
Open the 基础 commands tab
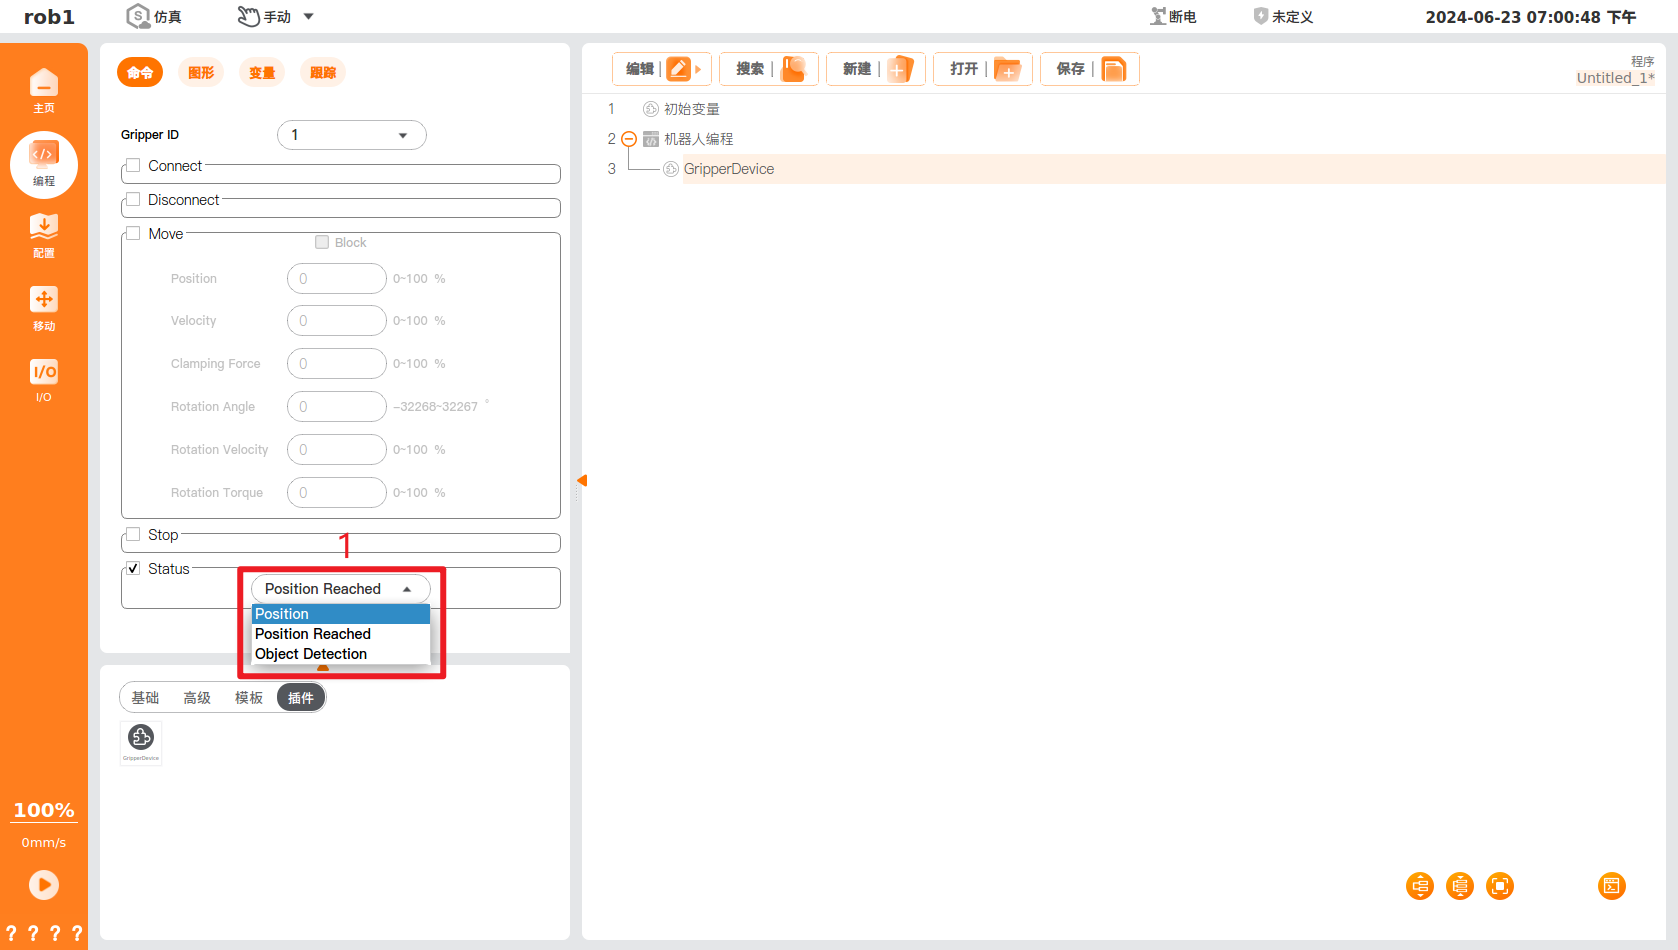(145, 697)
